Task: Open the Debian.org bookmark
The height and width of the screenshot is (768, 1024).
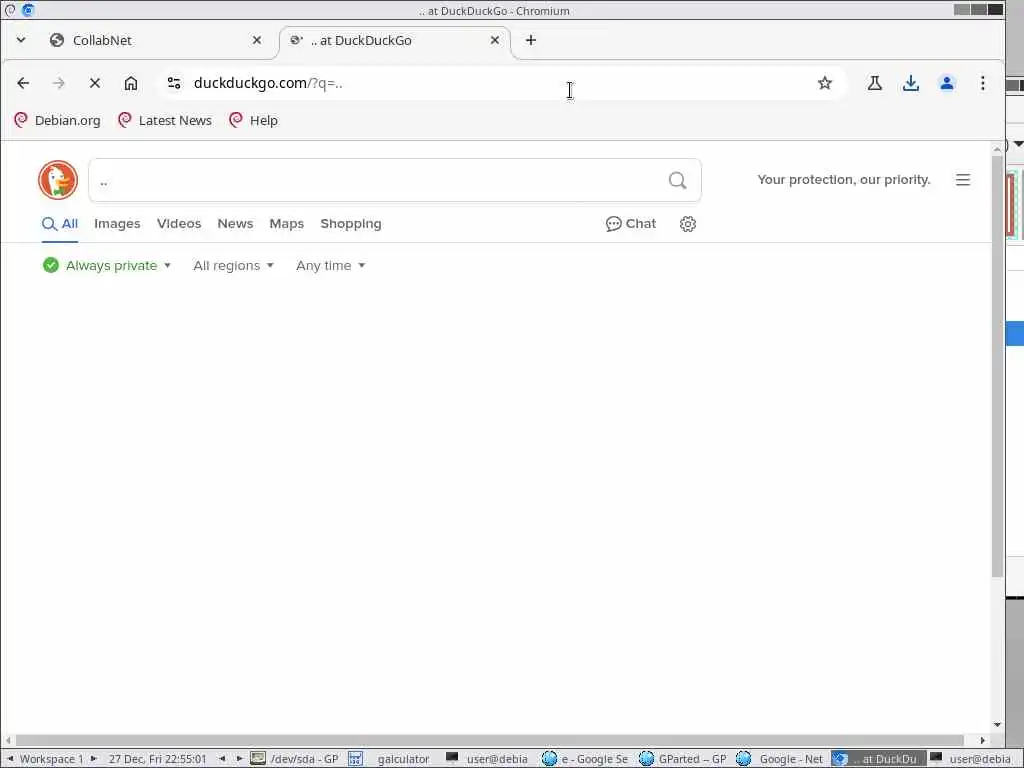Action: 57,120
